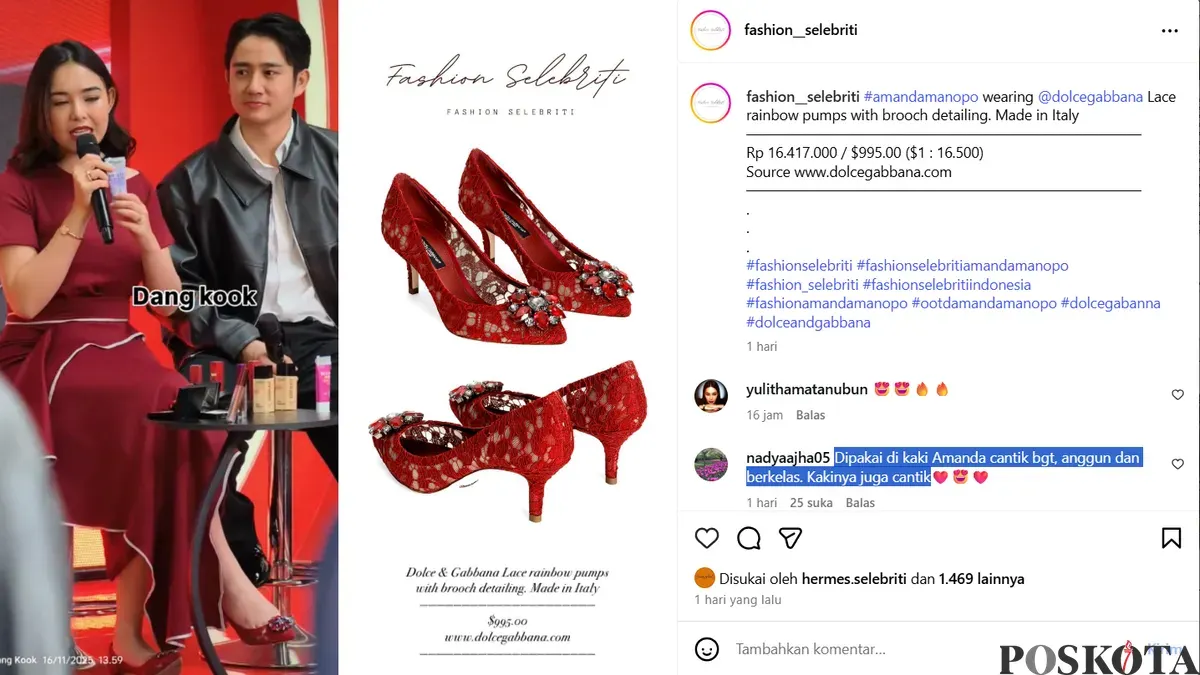Click the red shoes post image
The image size is (1200, 675).
(x=506, y=338)
